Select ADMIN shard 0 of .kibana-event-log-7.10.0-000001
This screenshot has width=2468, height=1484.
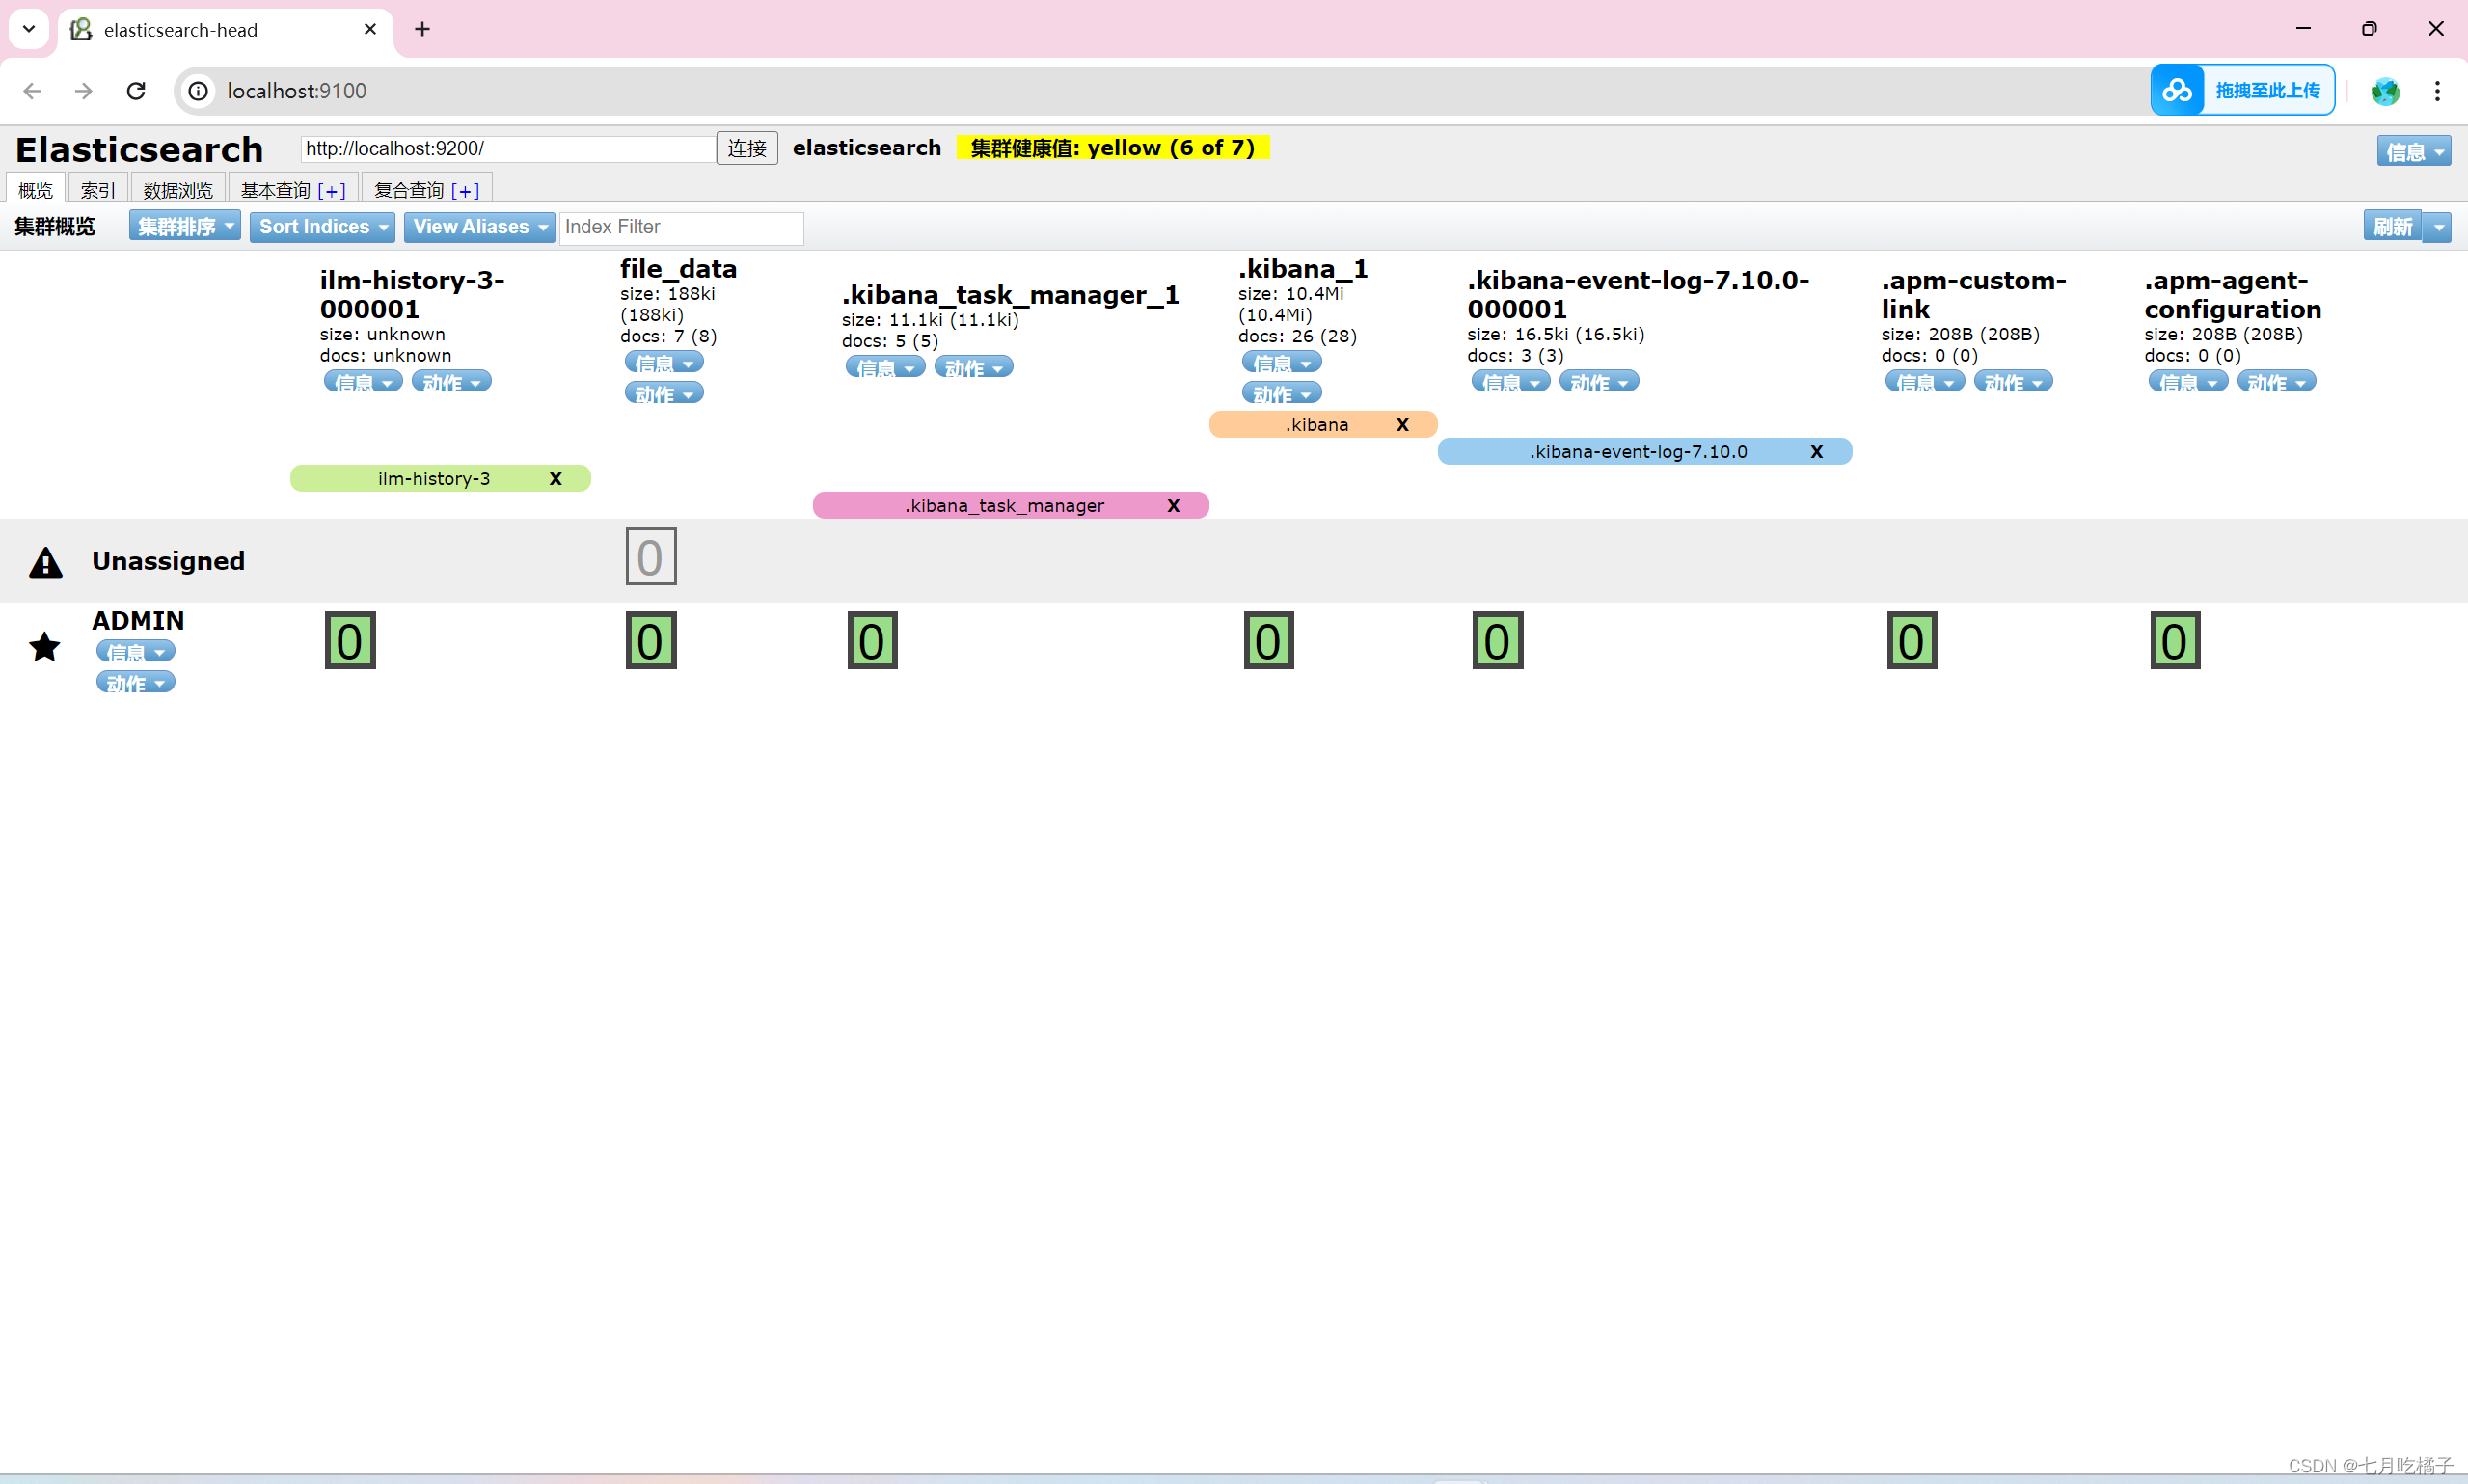click(1497, 640)
